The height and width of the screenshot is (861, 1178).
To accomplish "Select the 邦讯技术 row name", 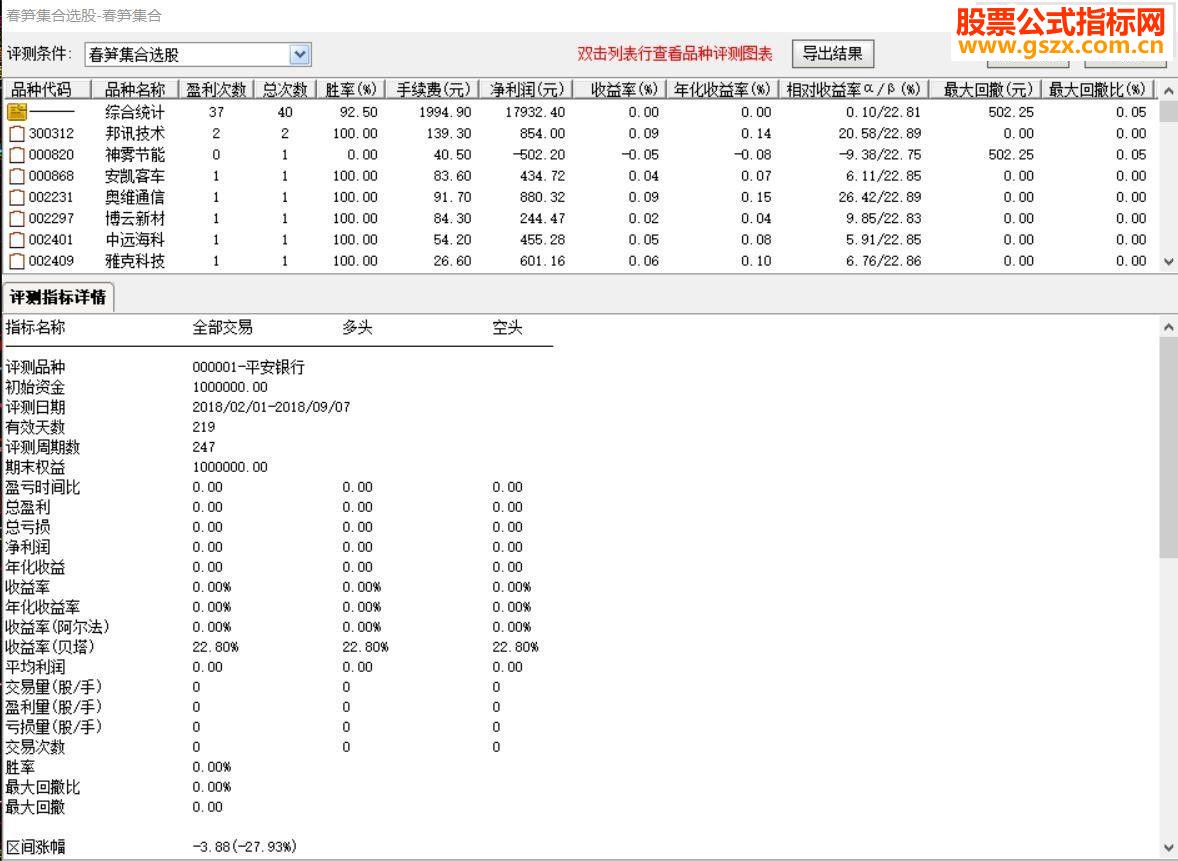I will point(135,134).
